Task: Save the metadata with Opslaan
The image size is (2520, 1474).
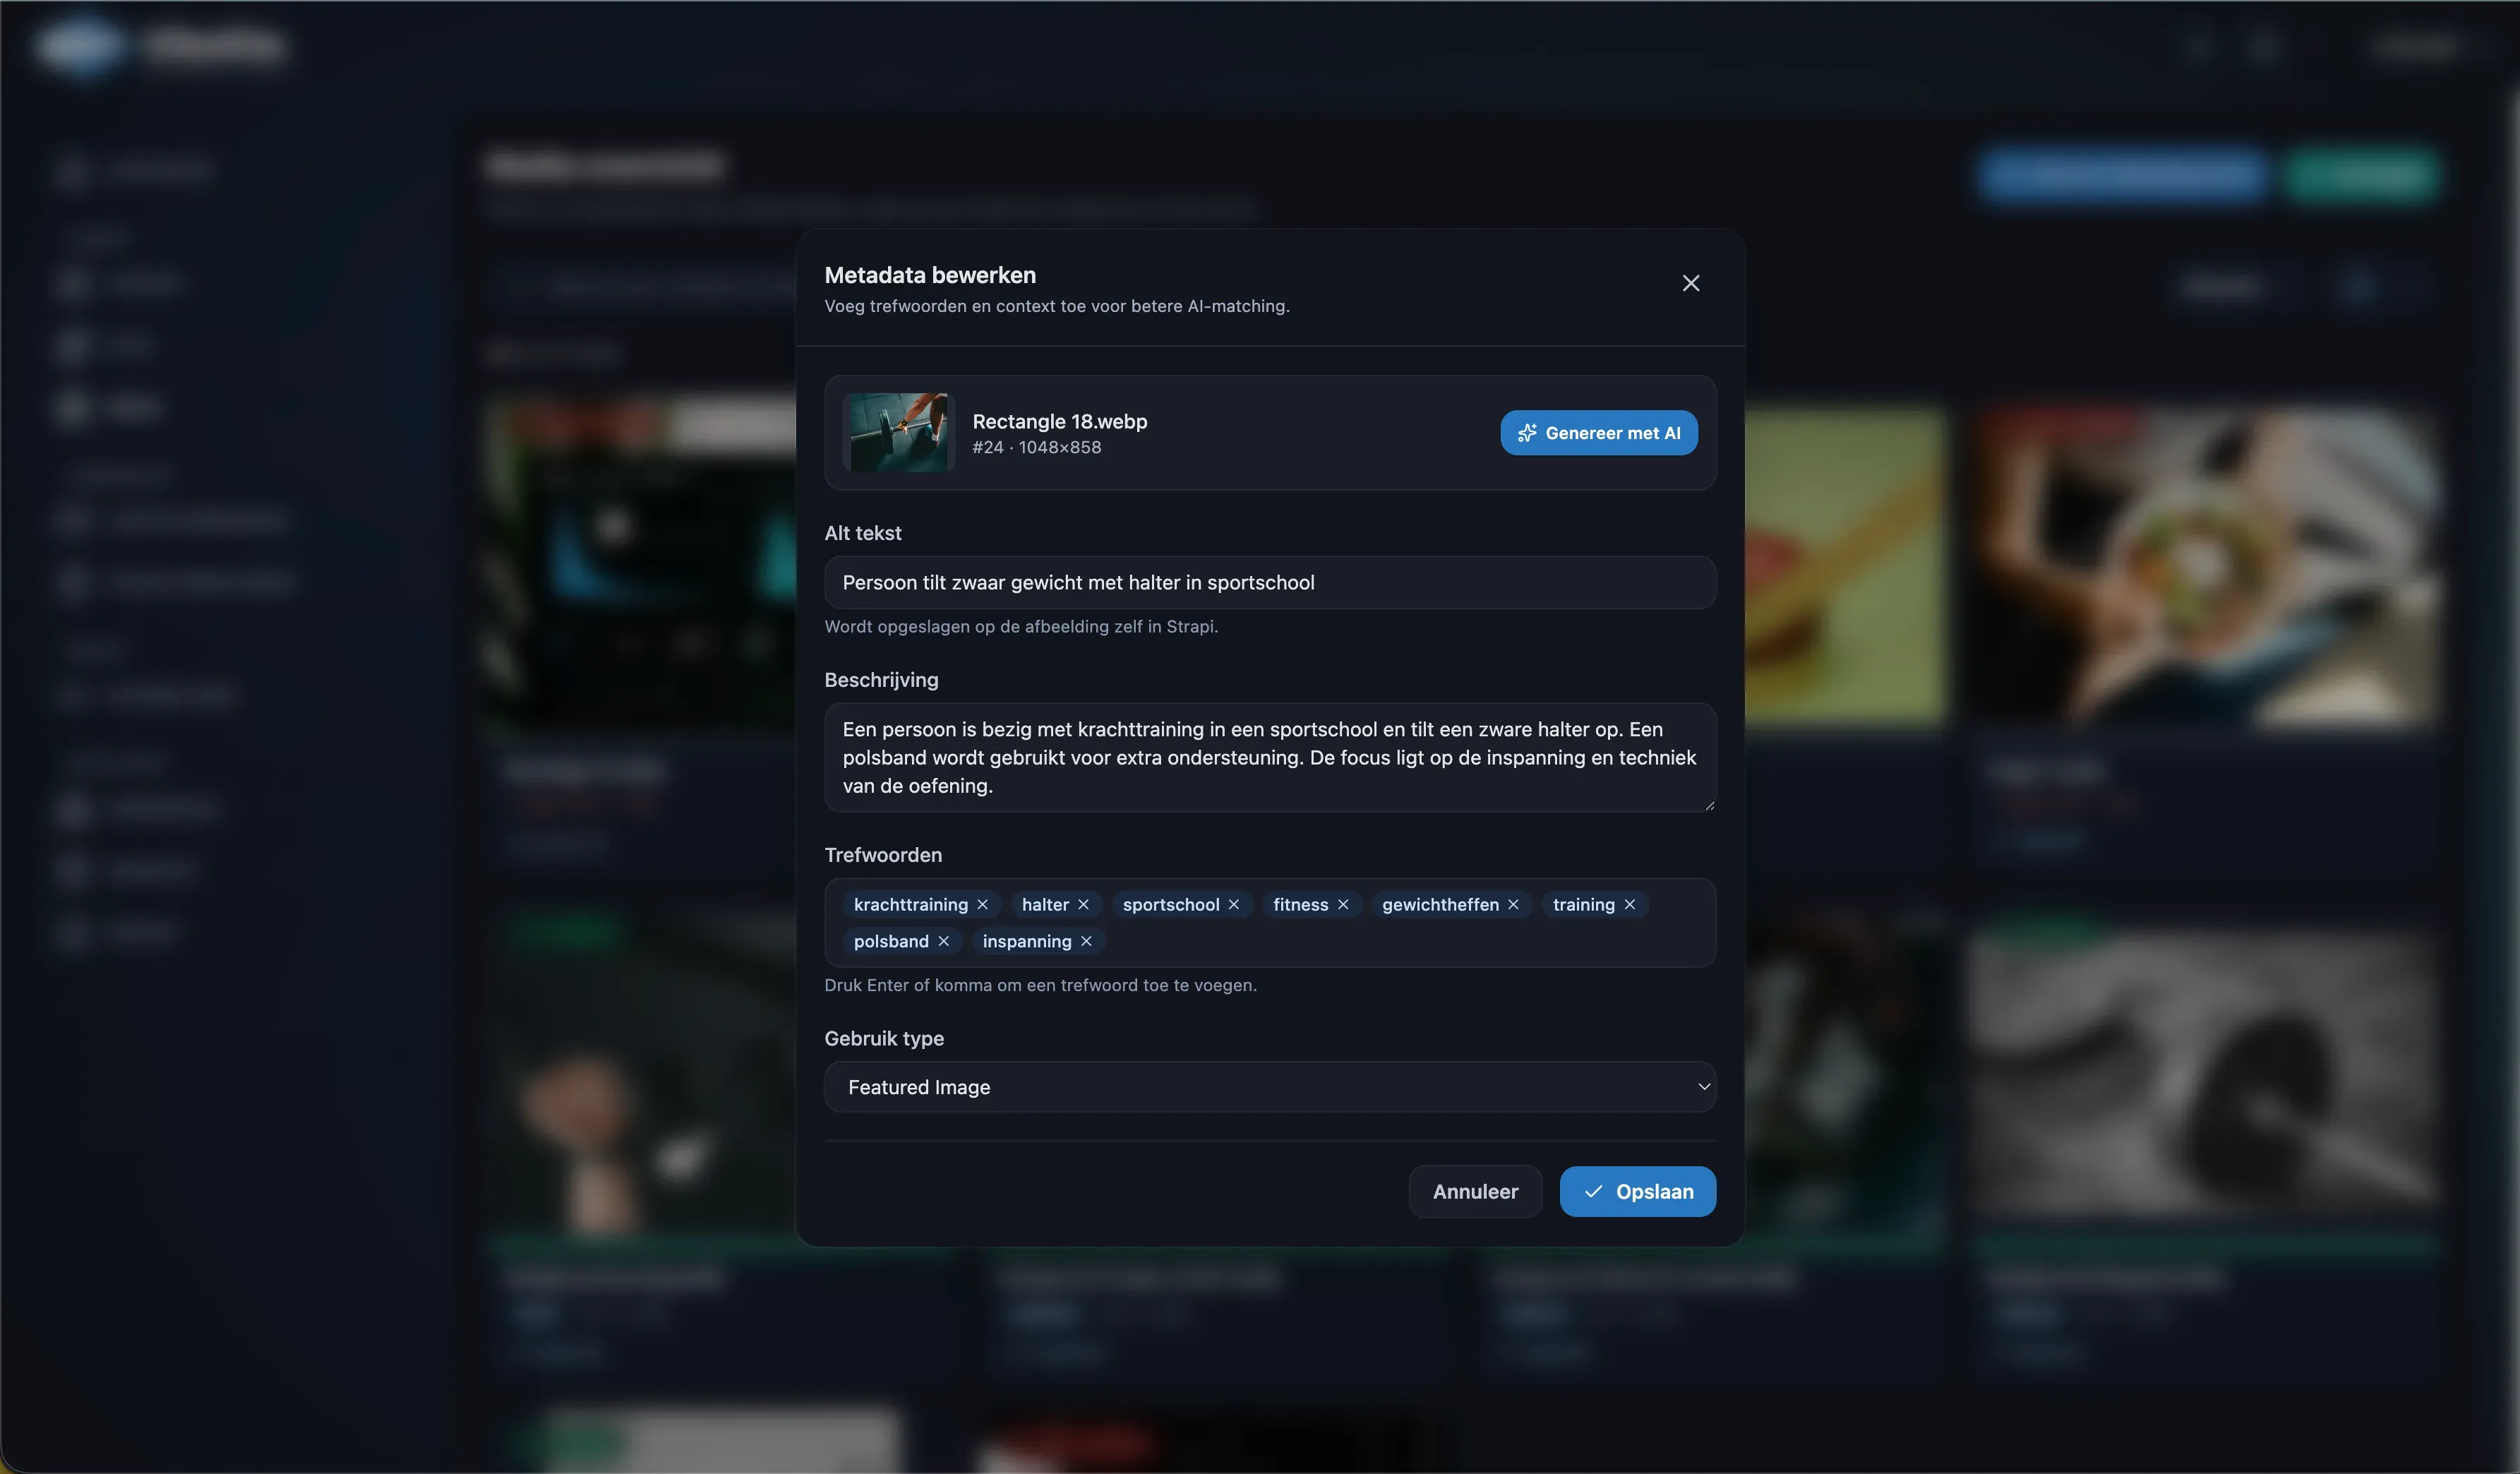Action: pyautogui.click(x=1637, y=1192)
